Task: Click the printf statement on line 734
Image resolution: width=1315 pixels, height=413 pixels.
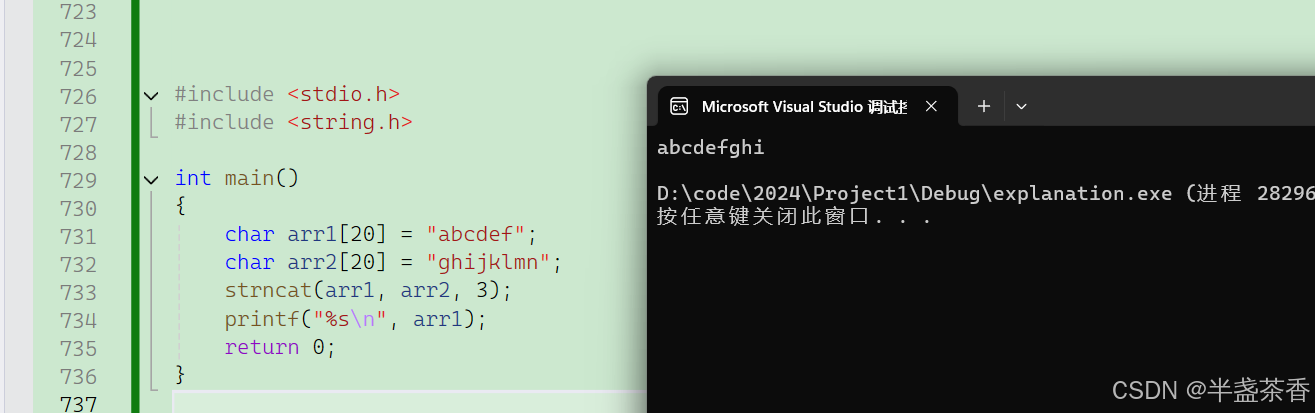Action: pos(355,319)
